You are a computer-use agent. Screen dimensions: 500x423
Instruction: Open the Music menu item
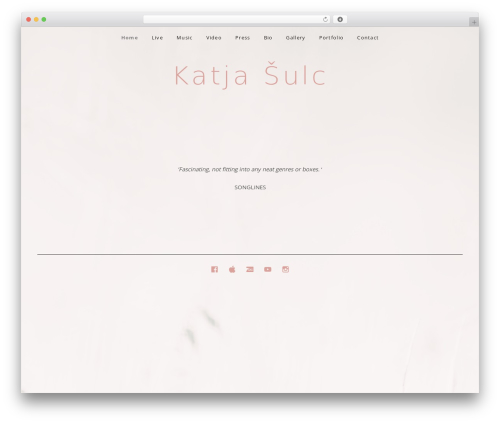pyautogui.click(x=184, y=38)
